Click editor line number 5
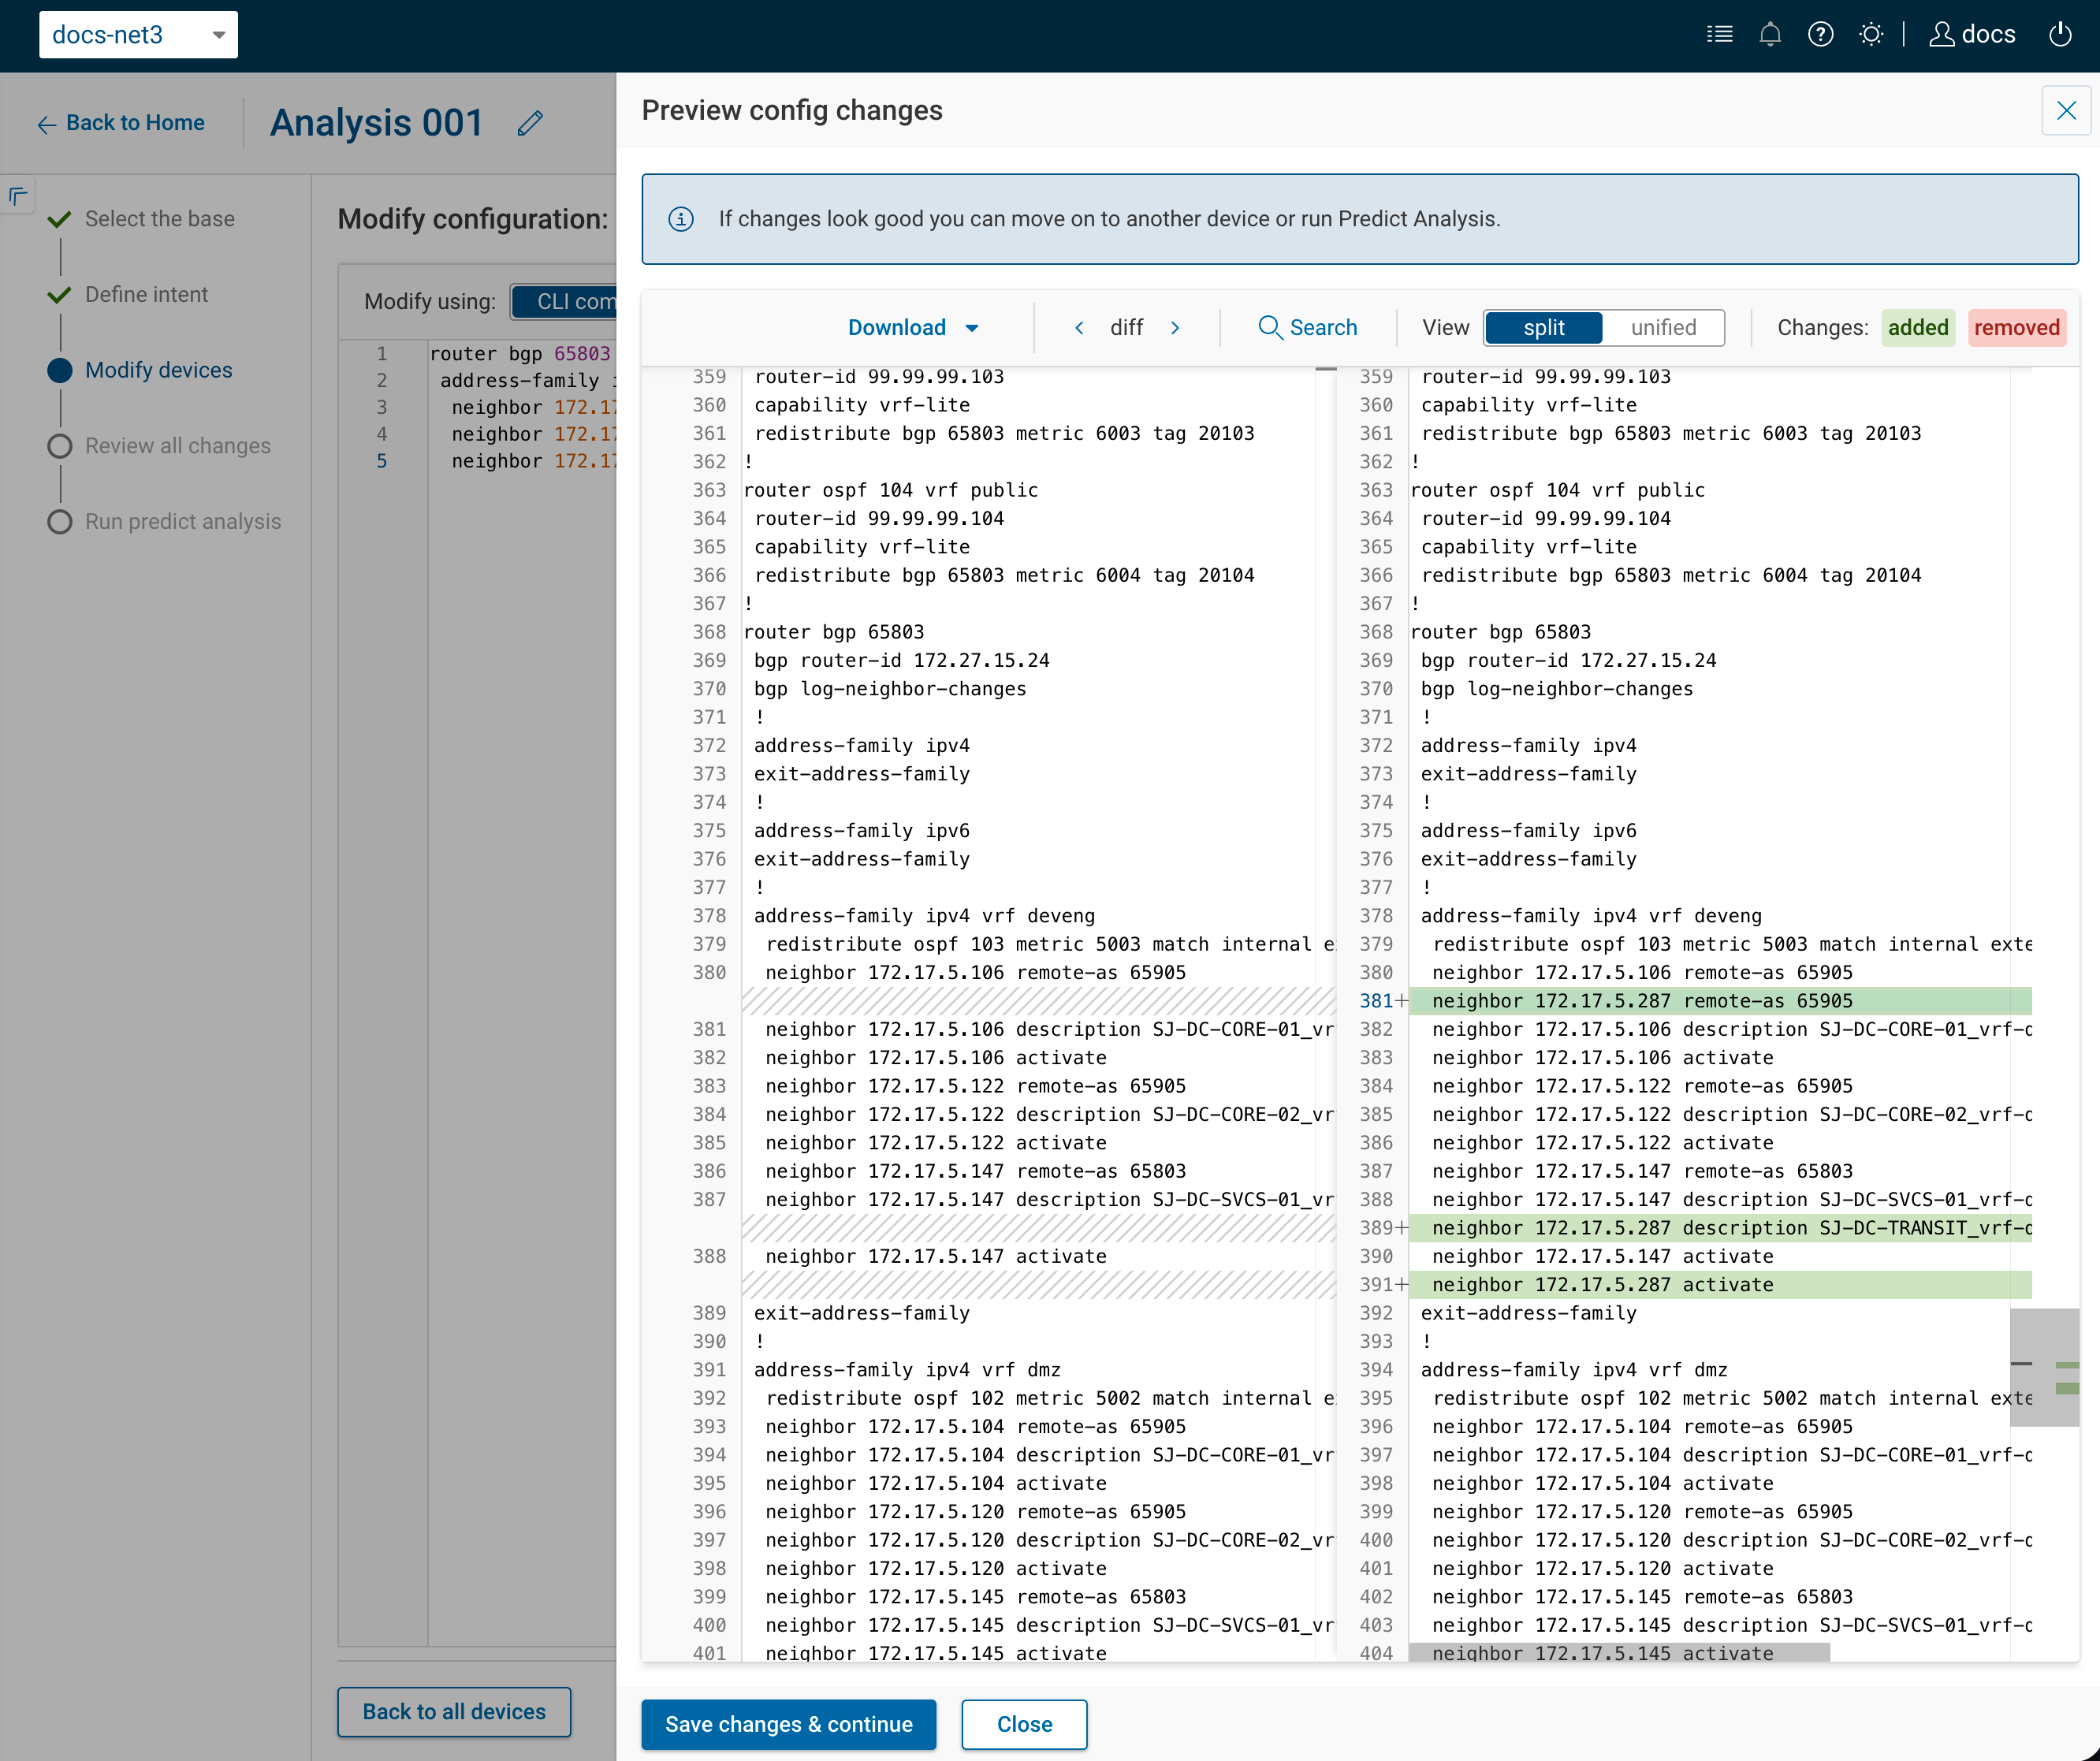The image size is (2100, 1761). pos(381,461)
